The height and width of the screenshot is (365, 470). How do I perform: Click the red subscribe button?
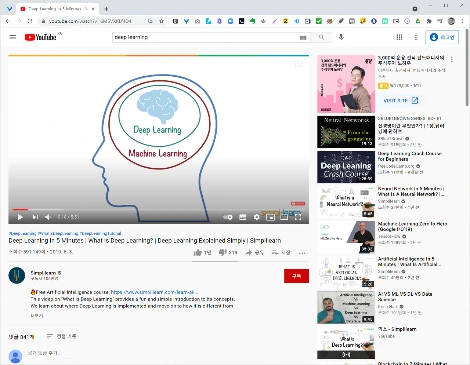click(x=296, y=276)
